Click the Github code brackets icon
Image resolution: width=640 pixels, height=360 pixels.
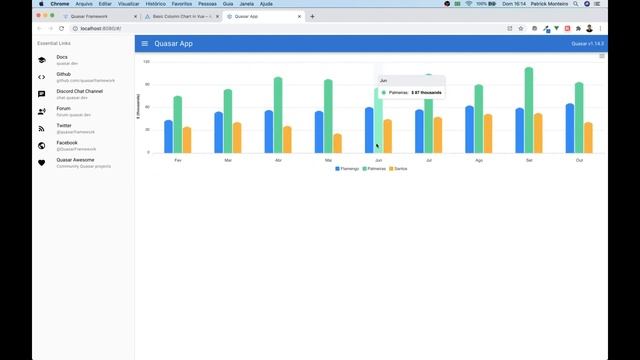(42, 77)
